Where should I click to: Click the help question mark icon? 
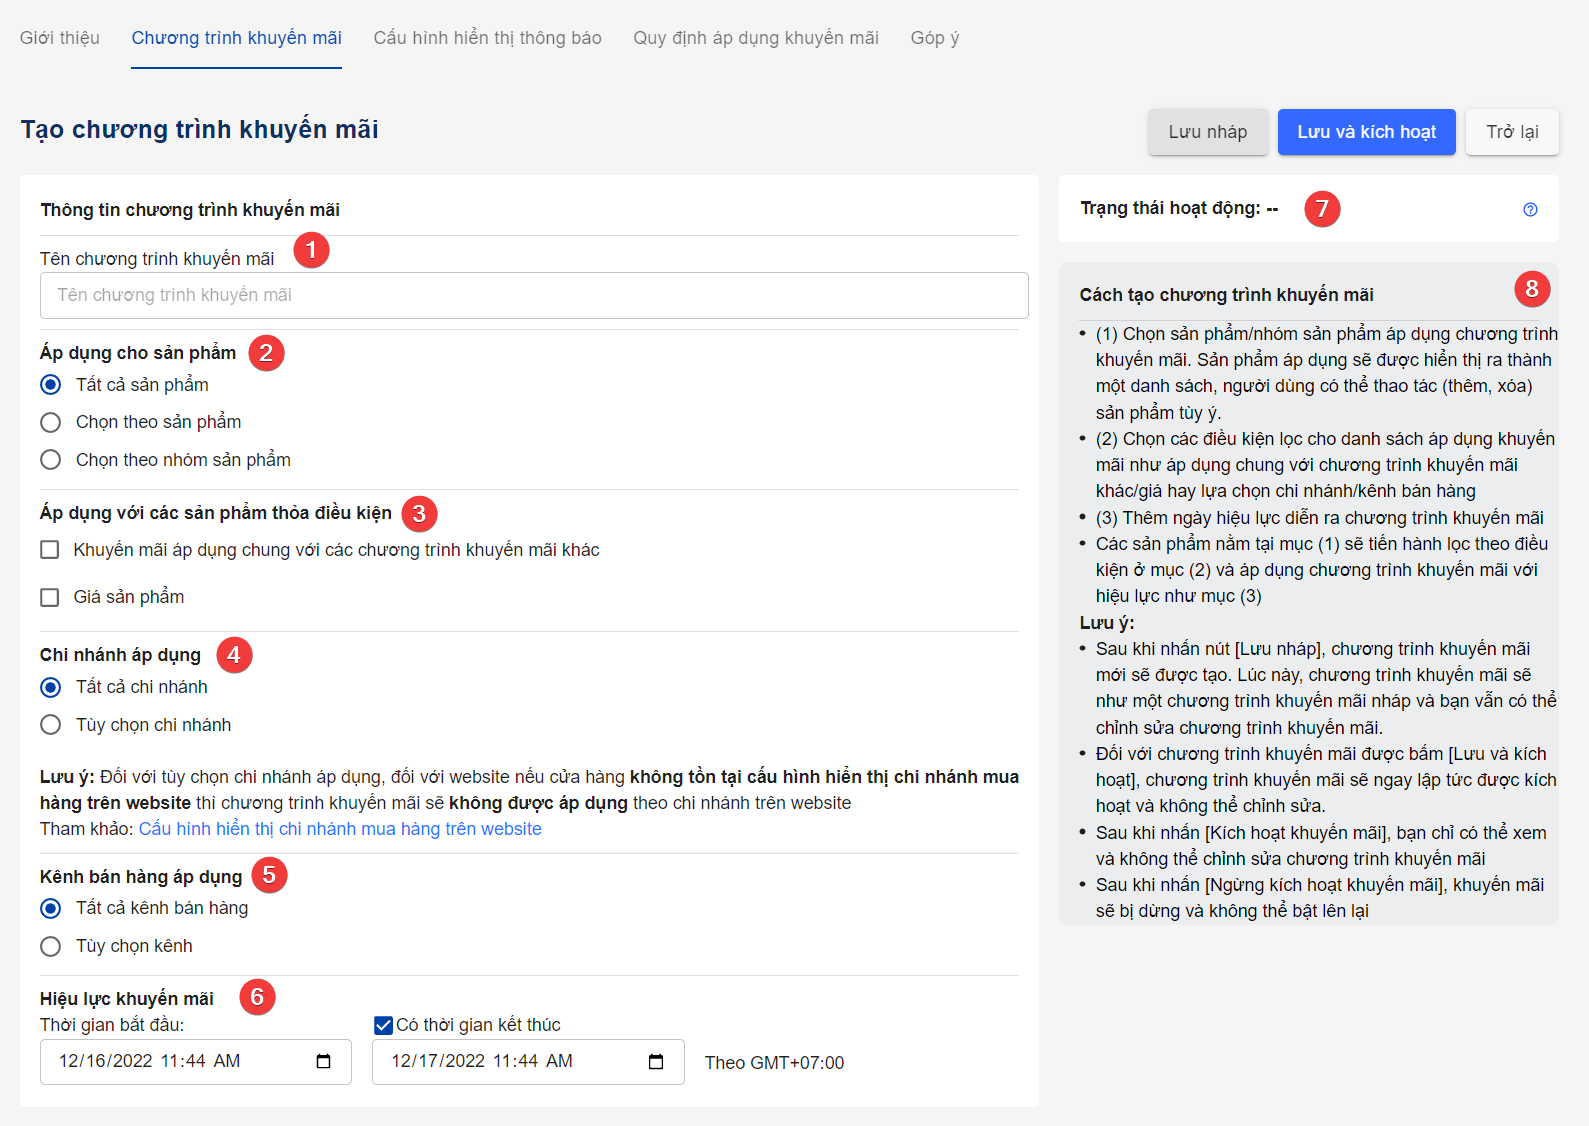click(1530, 209)
